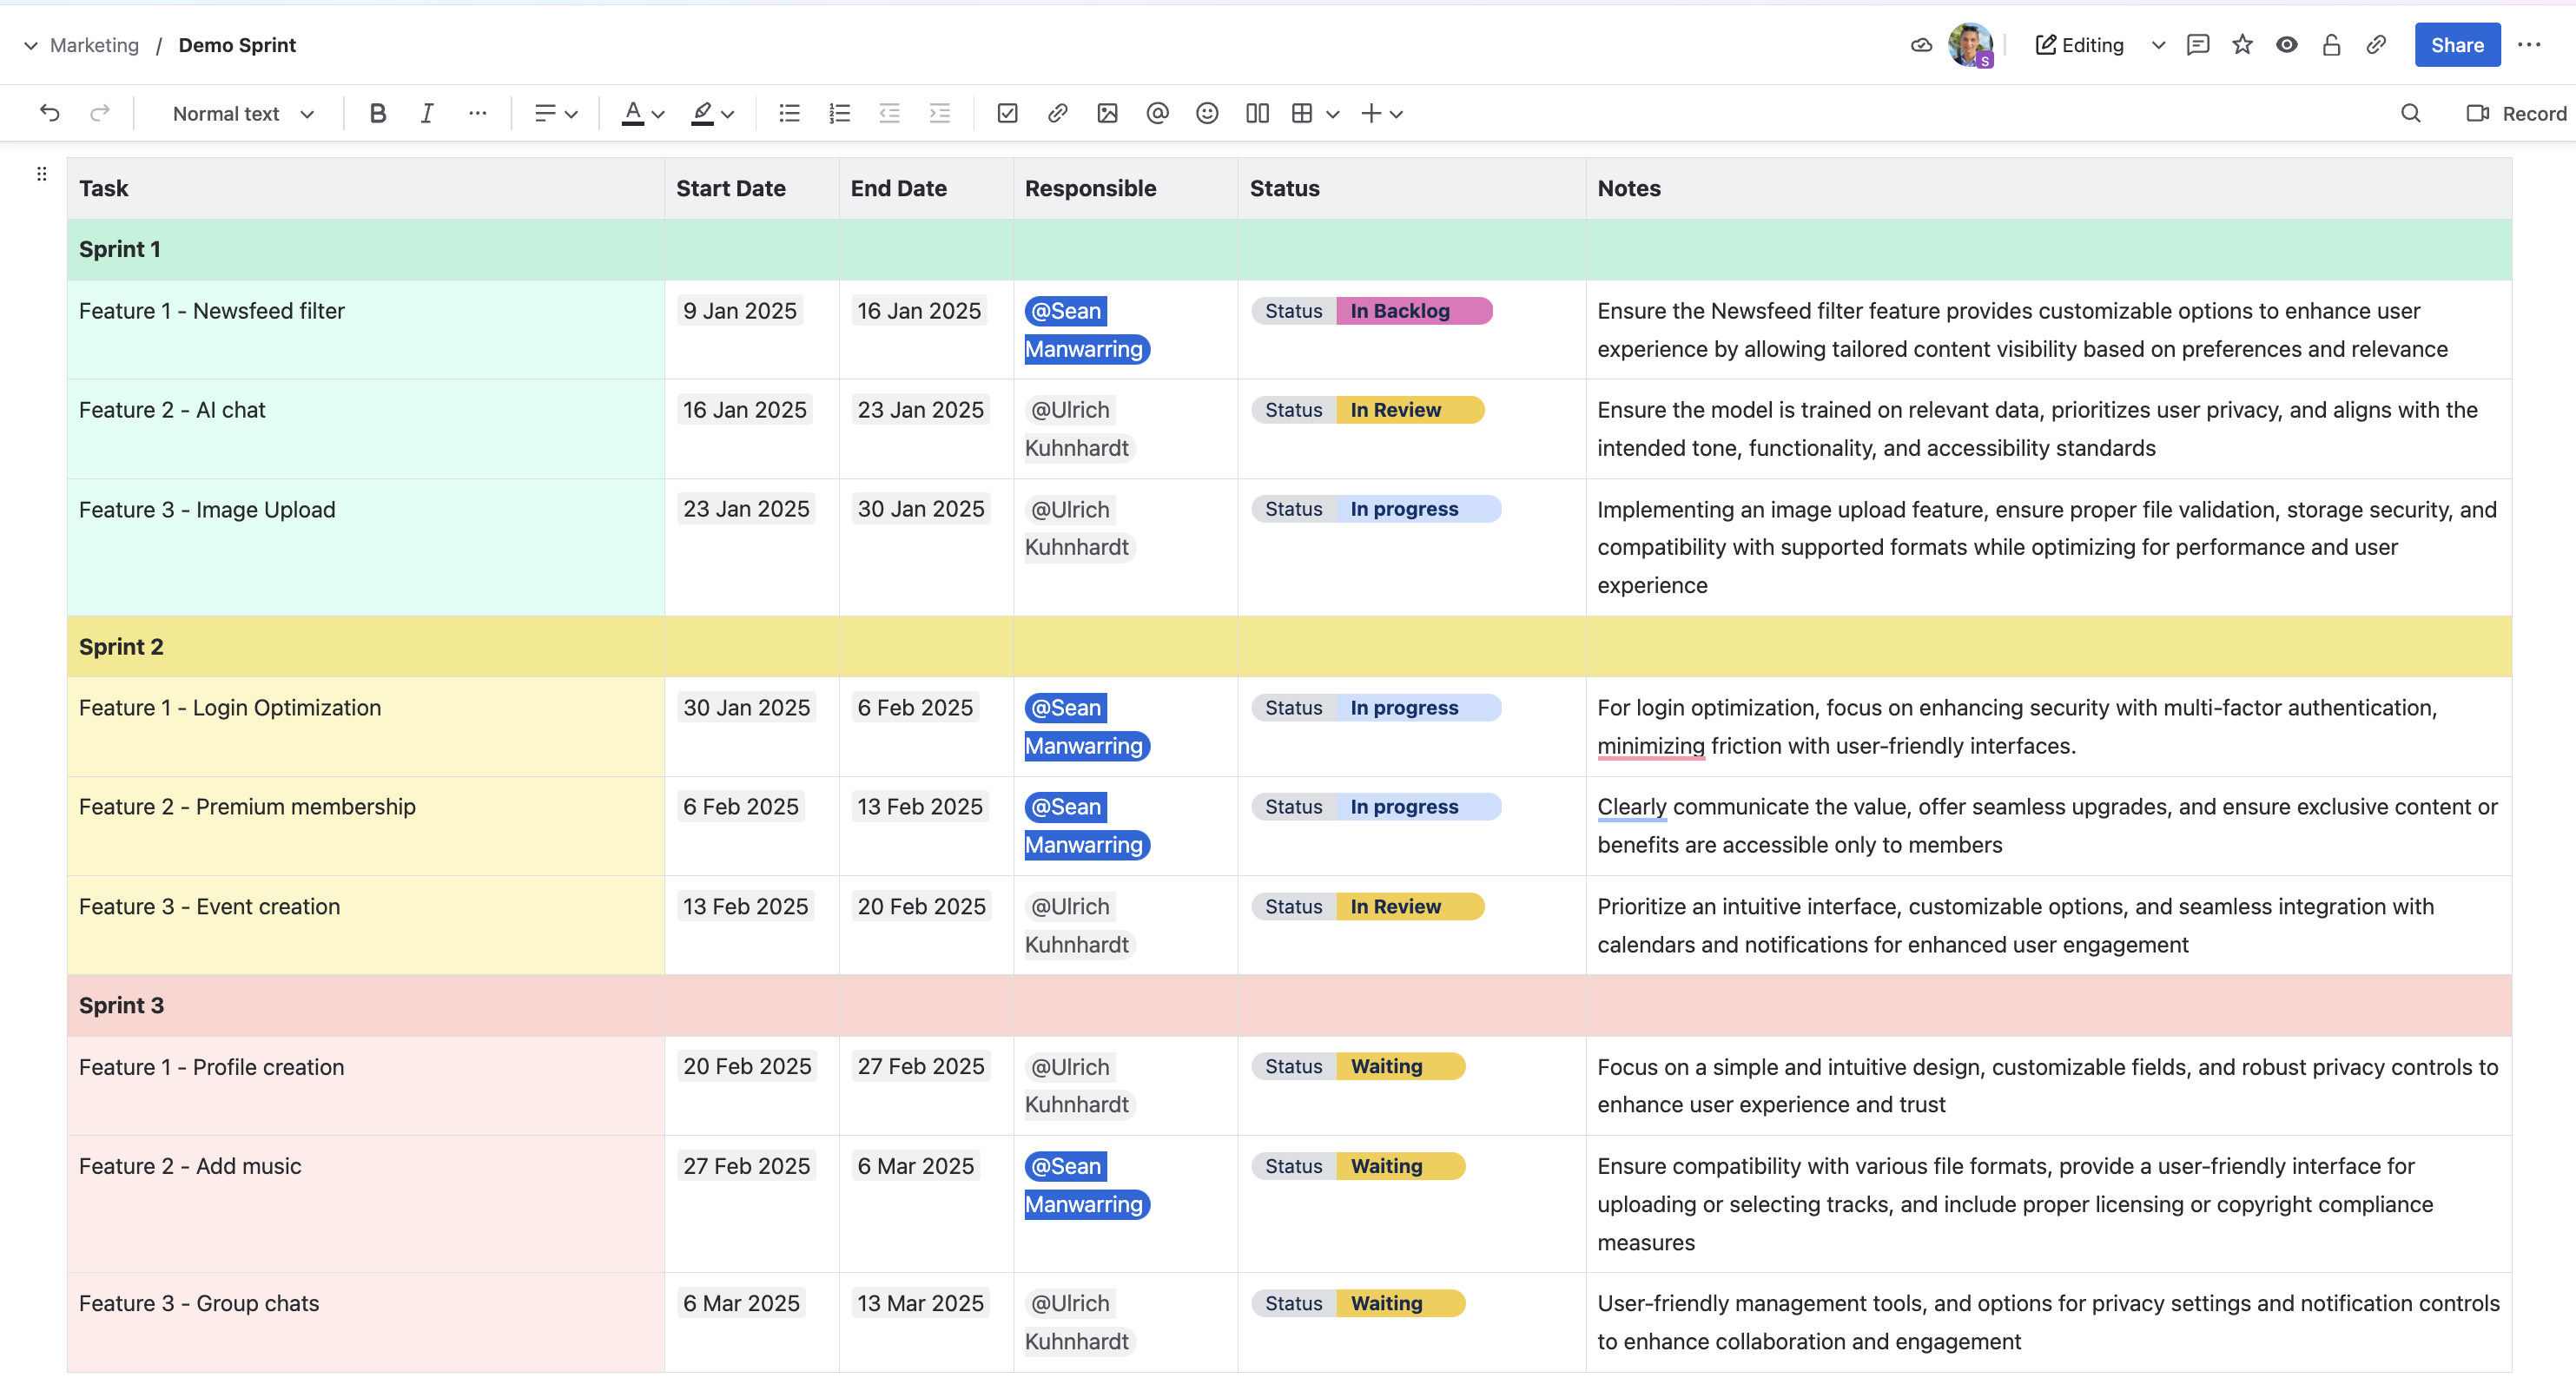The image size is (2576, 1391).
Task: Click the undo icon
Action: [49, 113]
